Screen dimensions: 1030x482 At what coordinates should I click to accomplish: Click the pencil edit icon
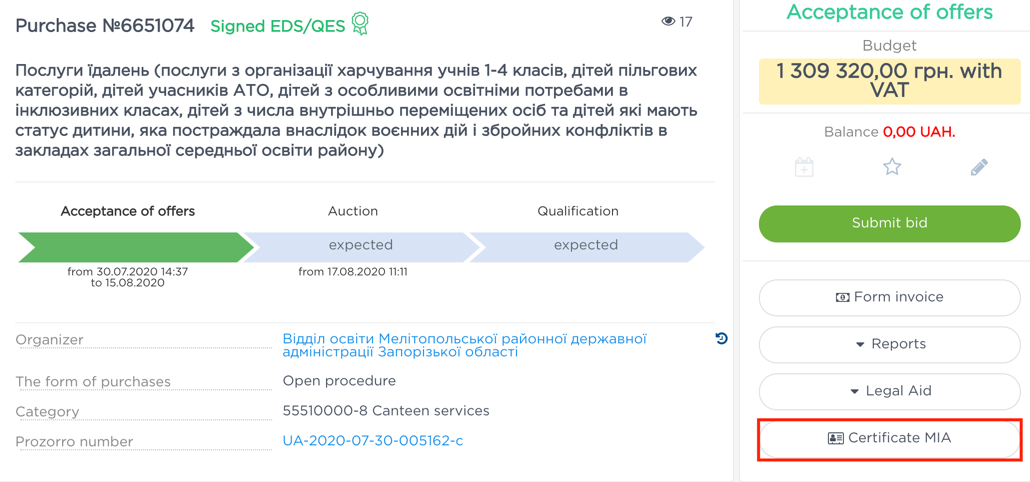[979, 167]
